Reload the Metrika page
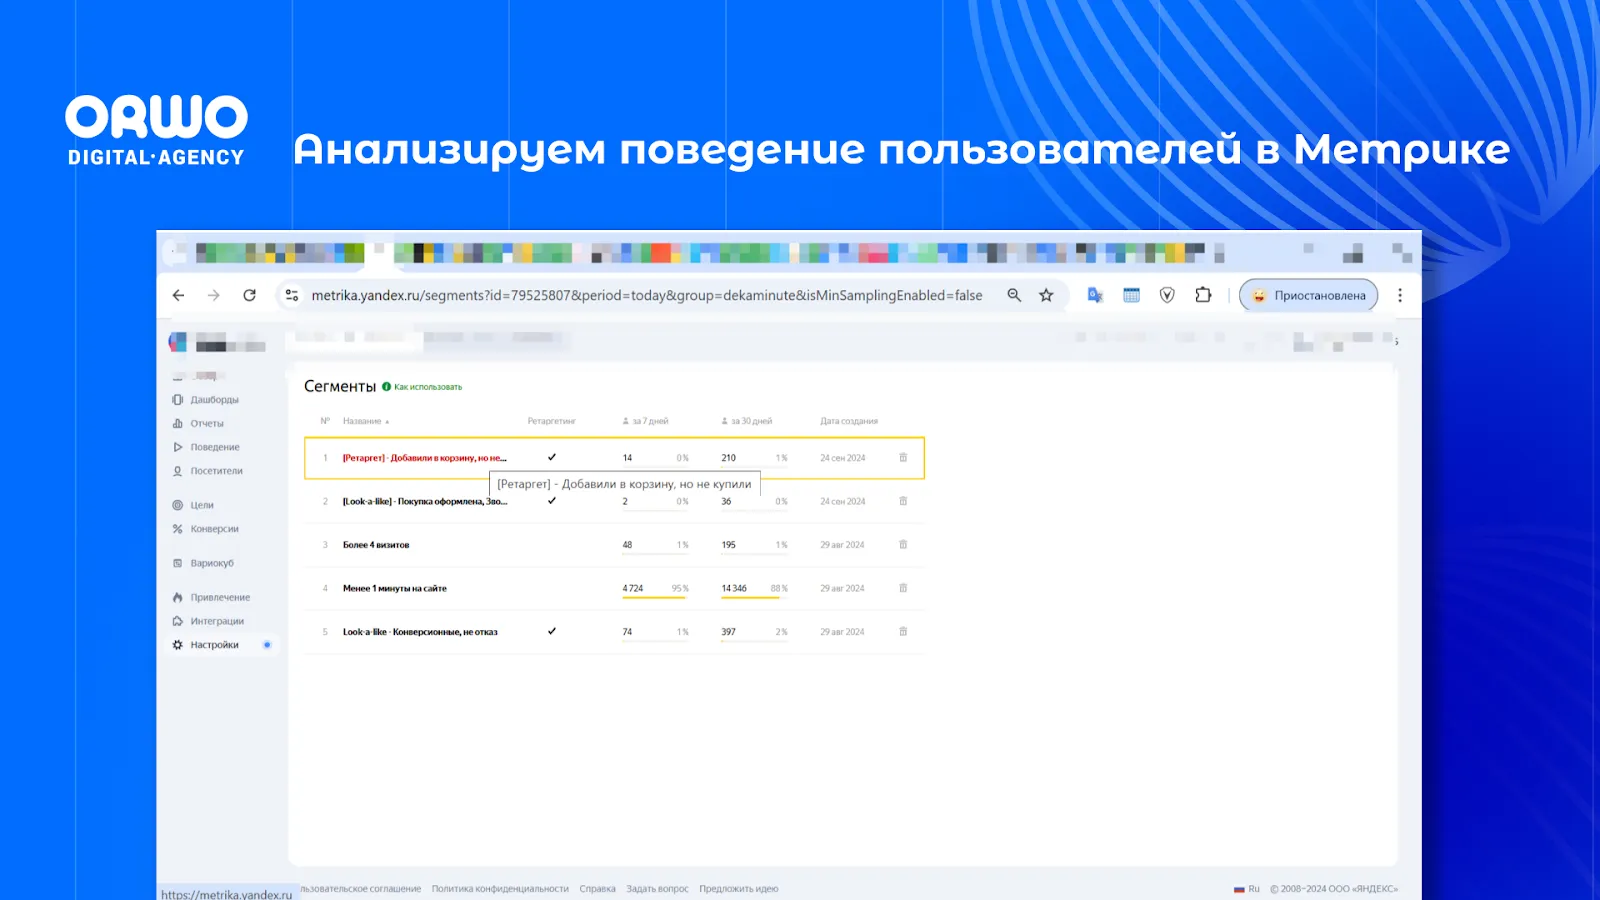 (x=250, y=295)
